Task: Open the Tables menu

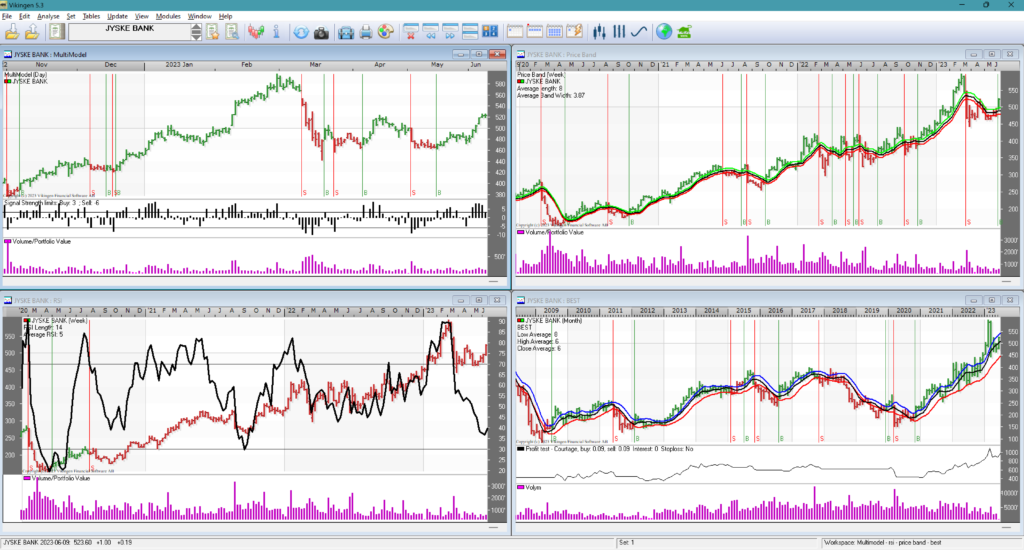Action: pyautogui.click(x=91, y=16)
